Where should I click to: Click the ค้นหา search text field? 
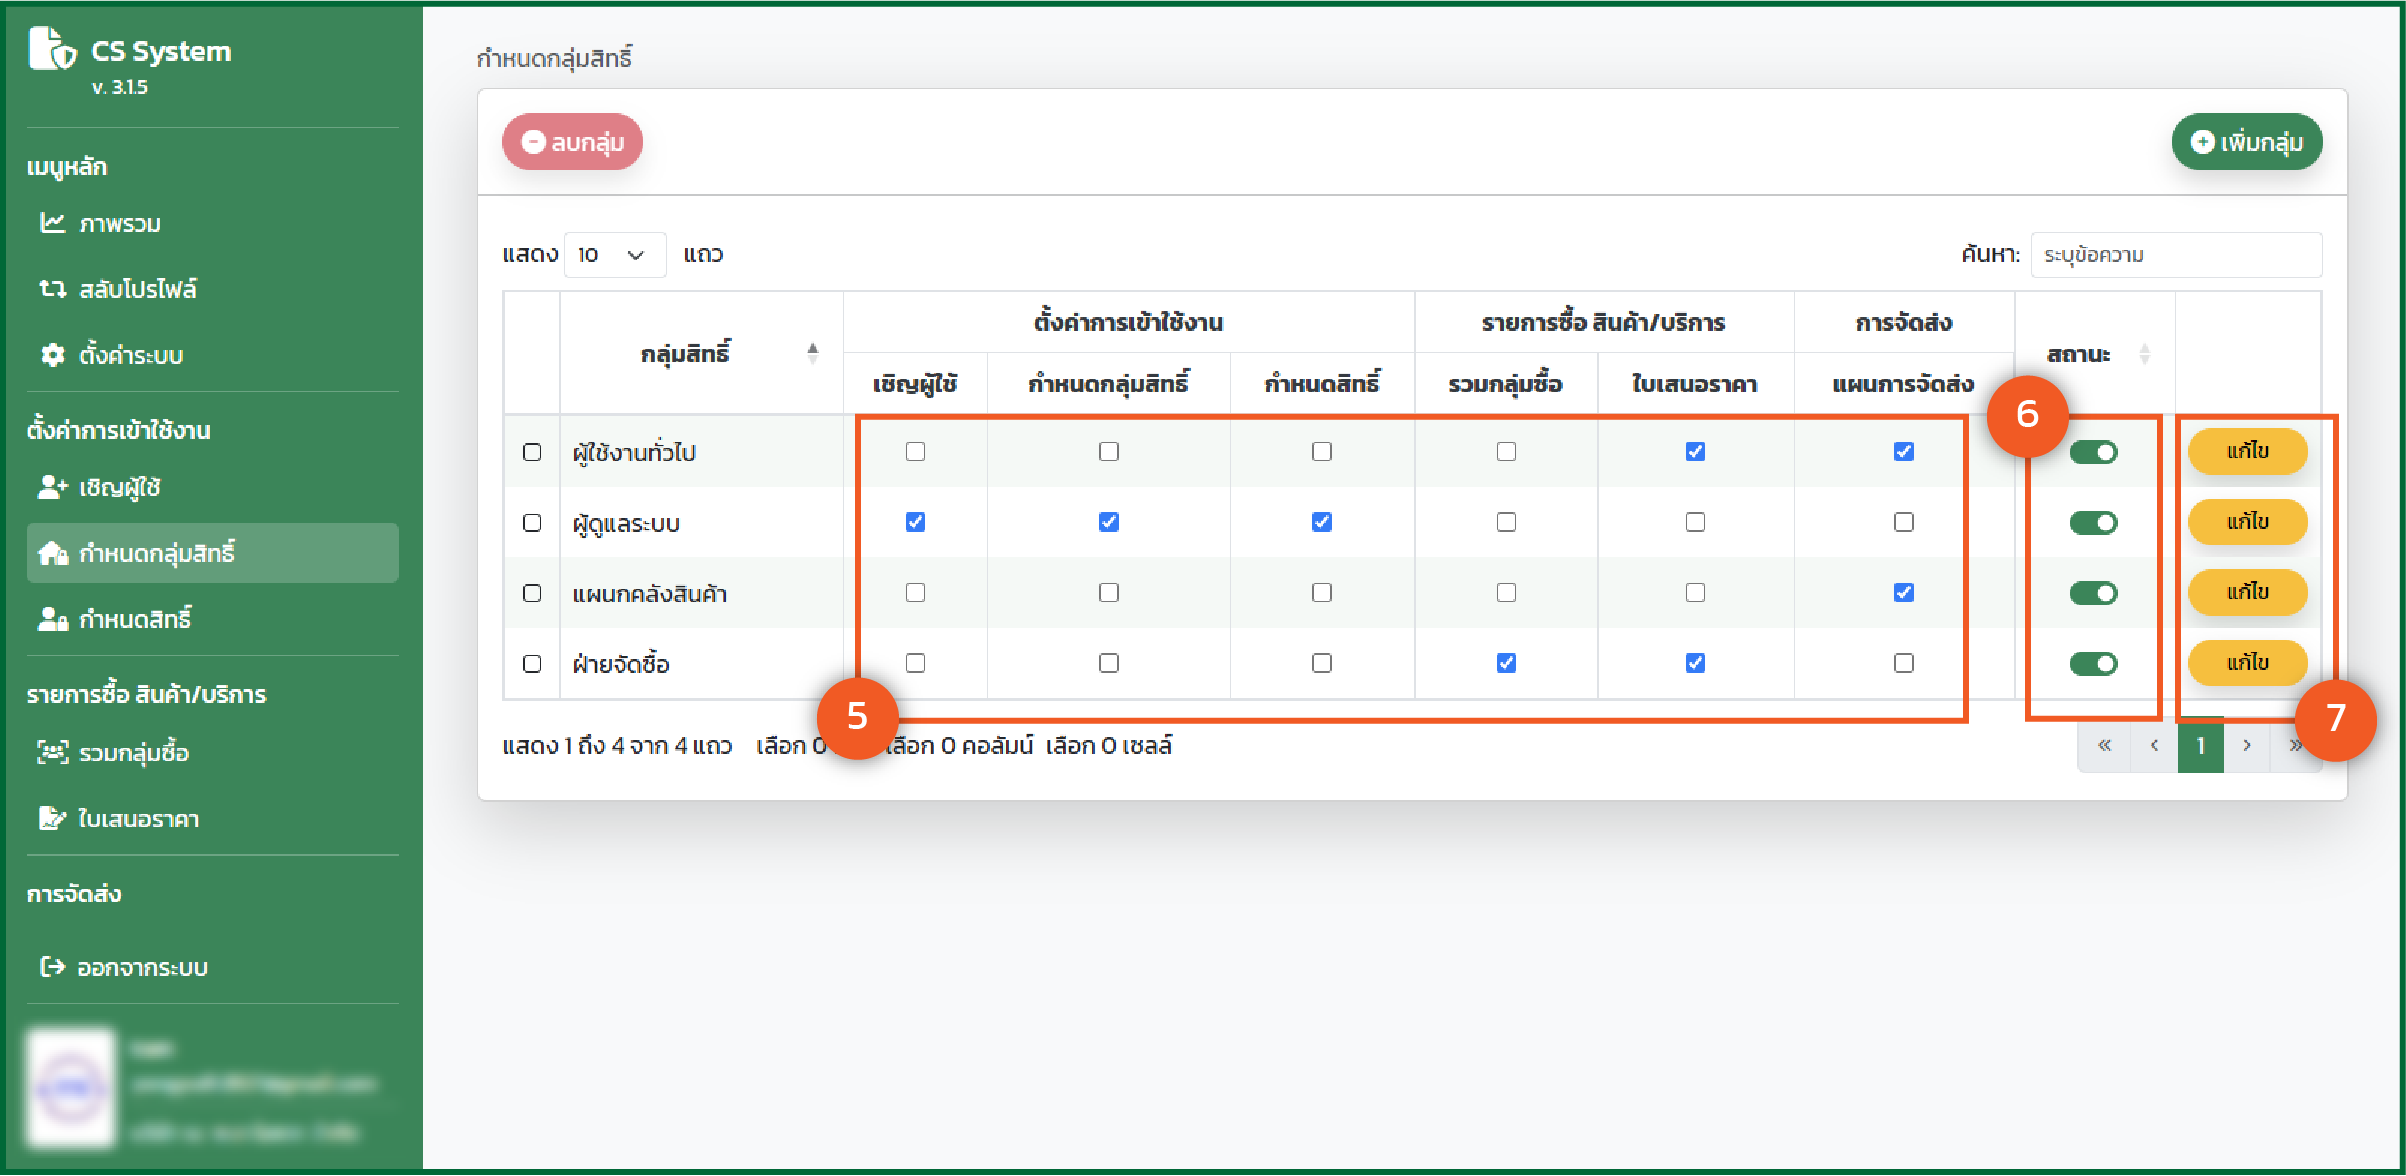[x=2175, y=255]
